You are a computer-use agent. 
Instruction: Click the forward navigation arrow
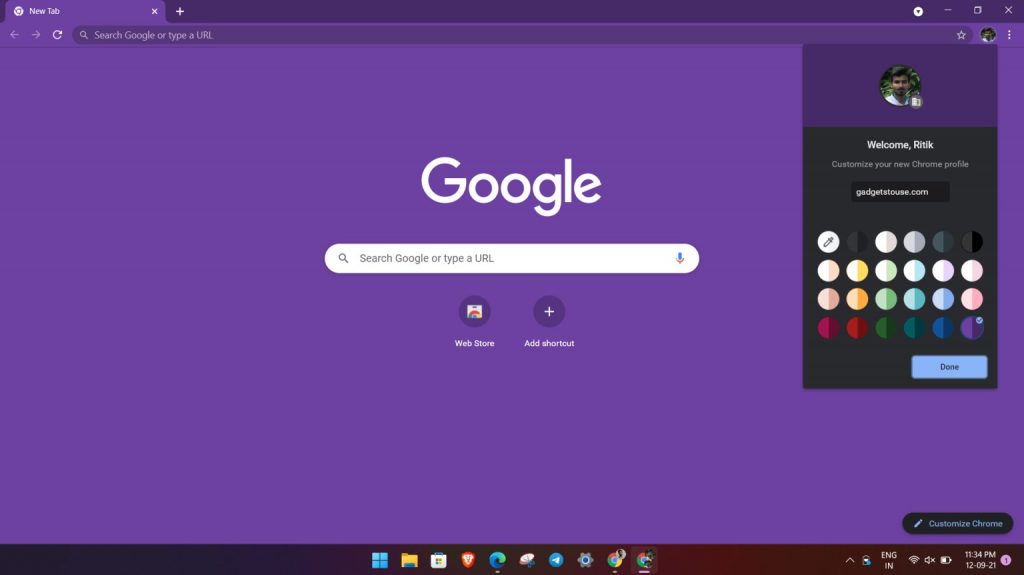point(36,35)
